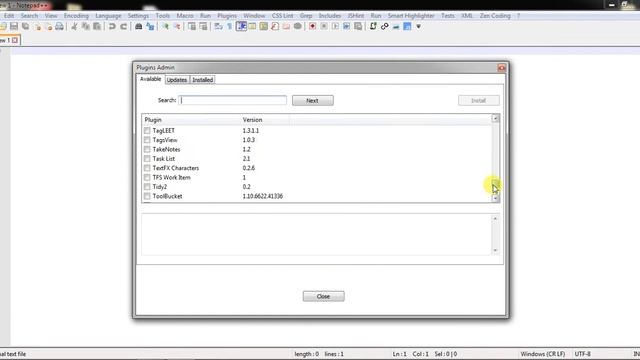The width and height of the screenshot is (640, 360).
Task: Click the Undo arrow icon
Action: tap(112, 27)
